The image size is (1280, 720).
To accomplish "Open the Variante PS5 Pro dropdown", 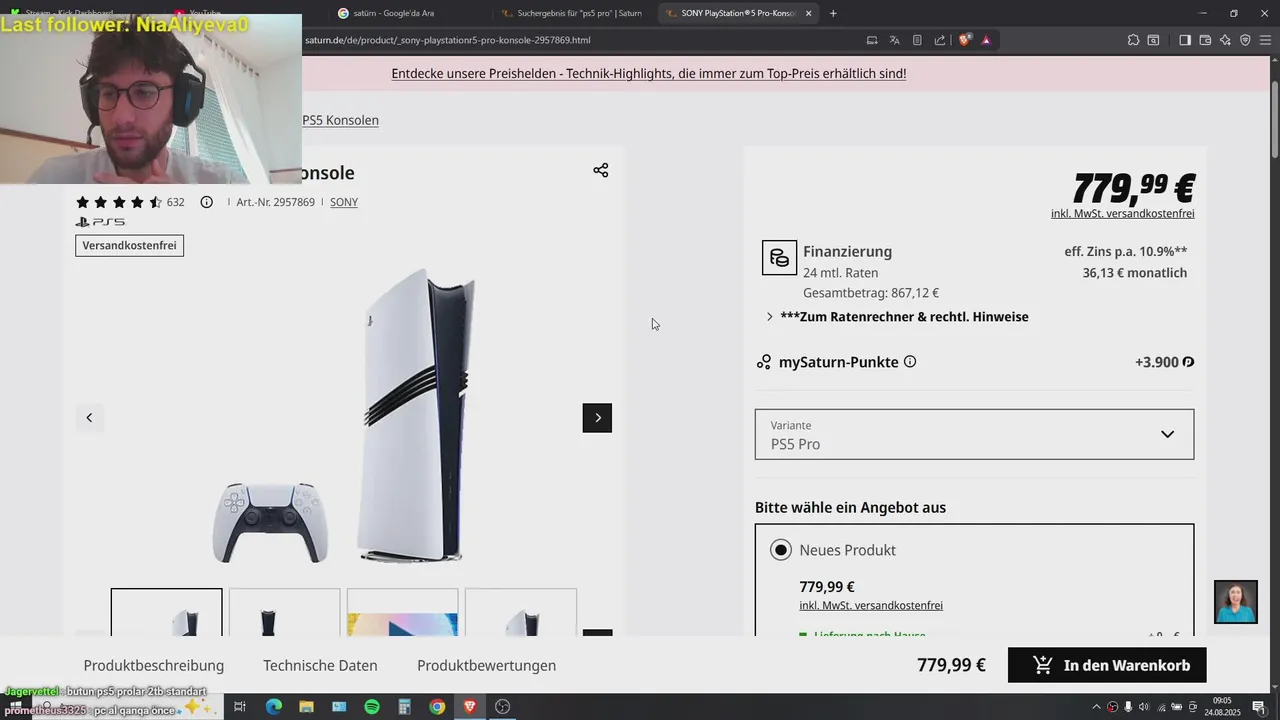I will [974, 434].
